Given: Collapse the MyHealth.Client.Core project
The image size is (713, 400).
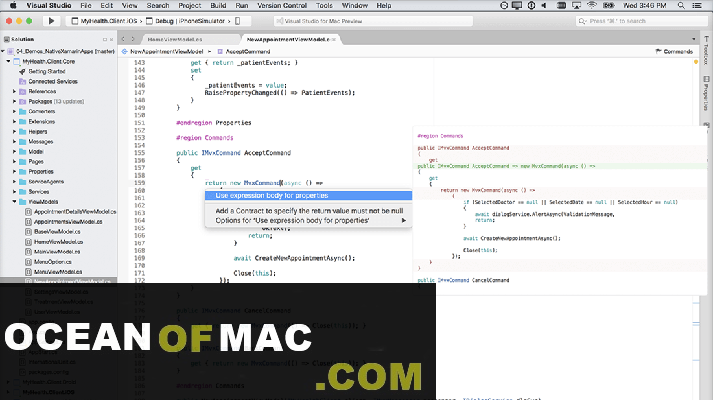Looking at the screenshot, I should click(8, 61).
